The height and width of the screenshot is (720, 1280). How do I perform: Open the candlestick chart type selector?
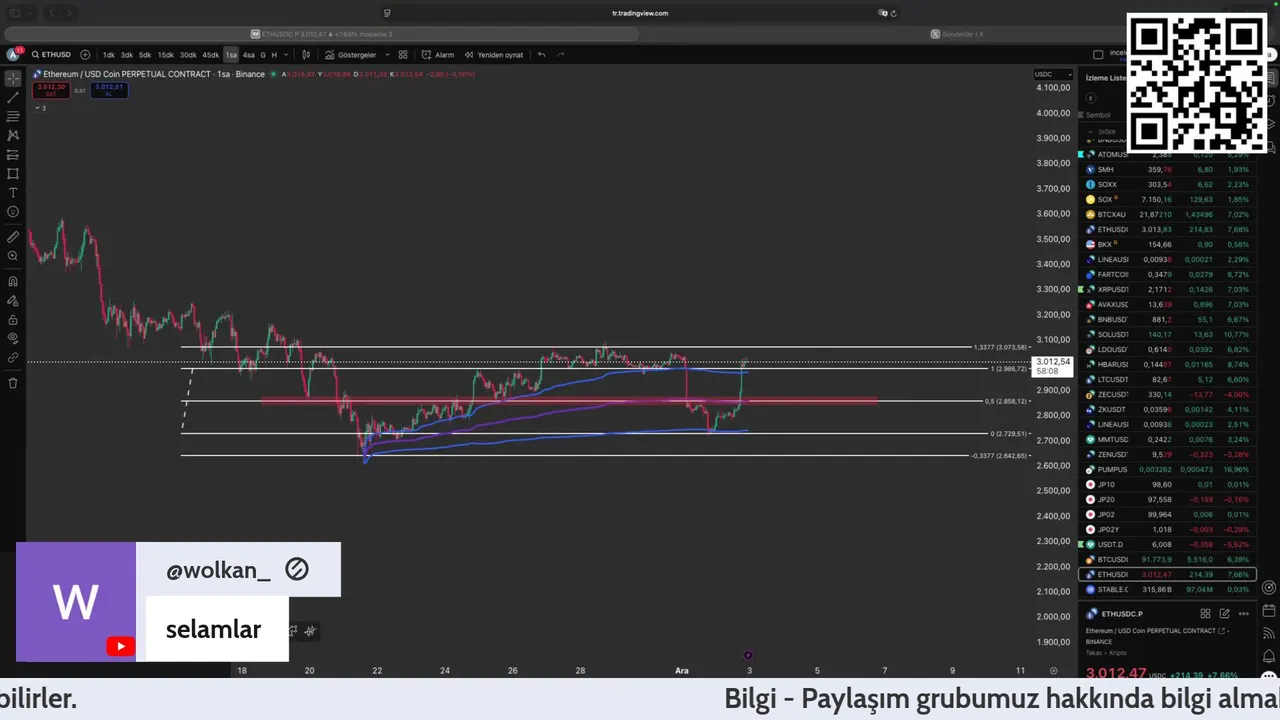tap(306, 55)
